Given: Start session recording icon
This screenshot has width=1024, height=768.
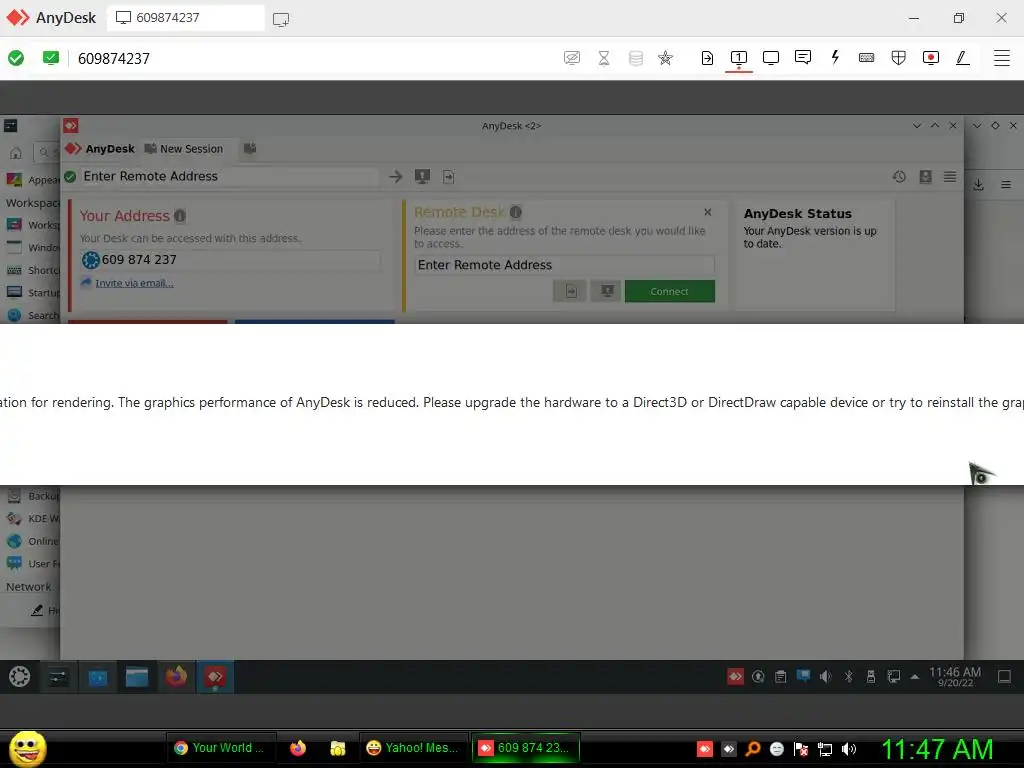Looking at the screenshot, I should click(x=931, y=58).
